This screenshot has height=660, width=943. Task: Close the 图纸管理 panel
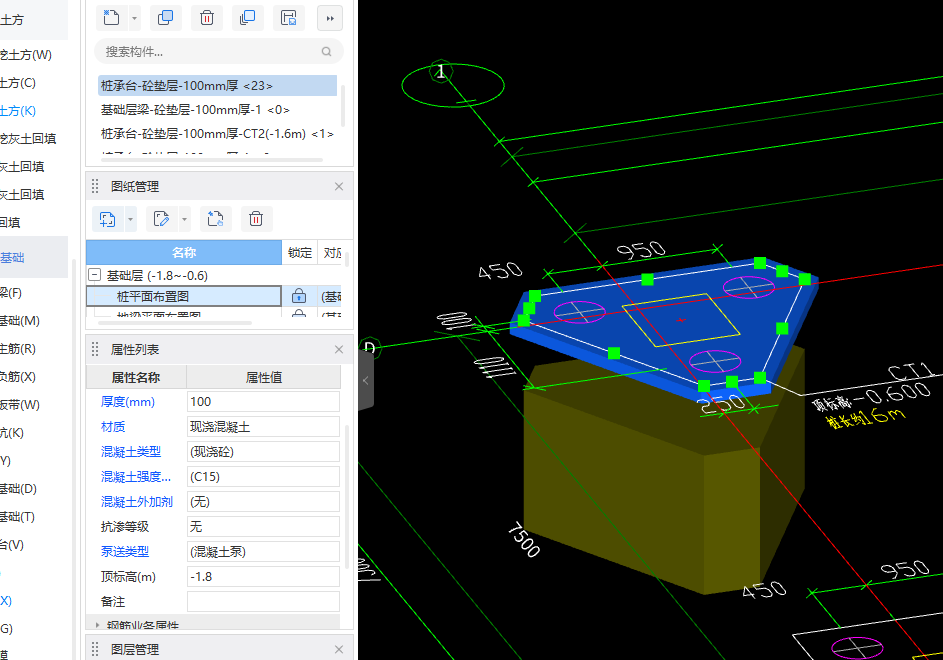(x=339, y=187)
